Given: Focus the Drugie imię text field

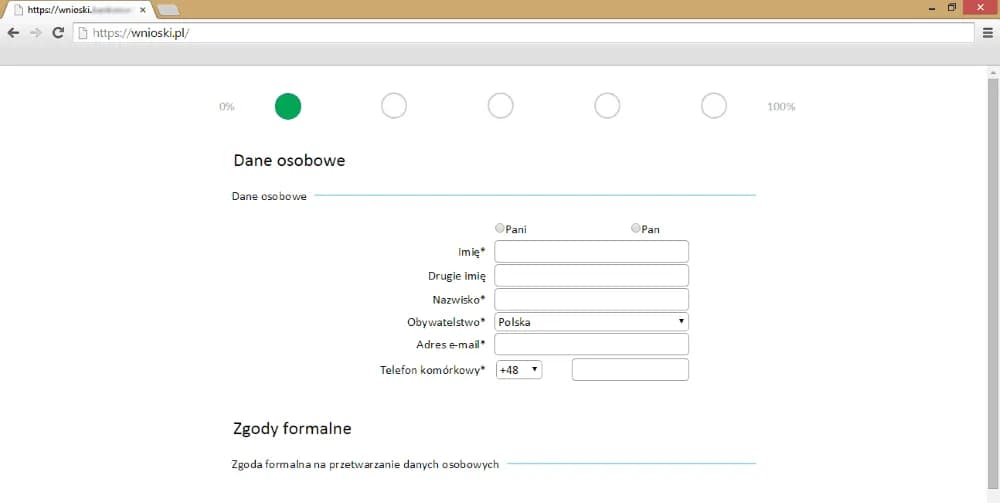Looking at the screenshot, I should click(591, 276).
